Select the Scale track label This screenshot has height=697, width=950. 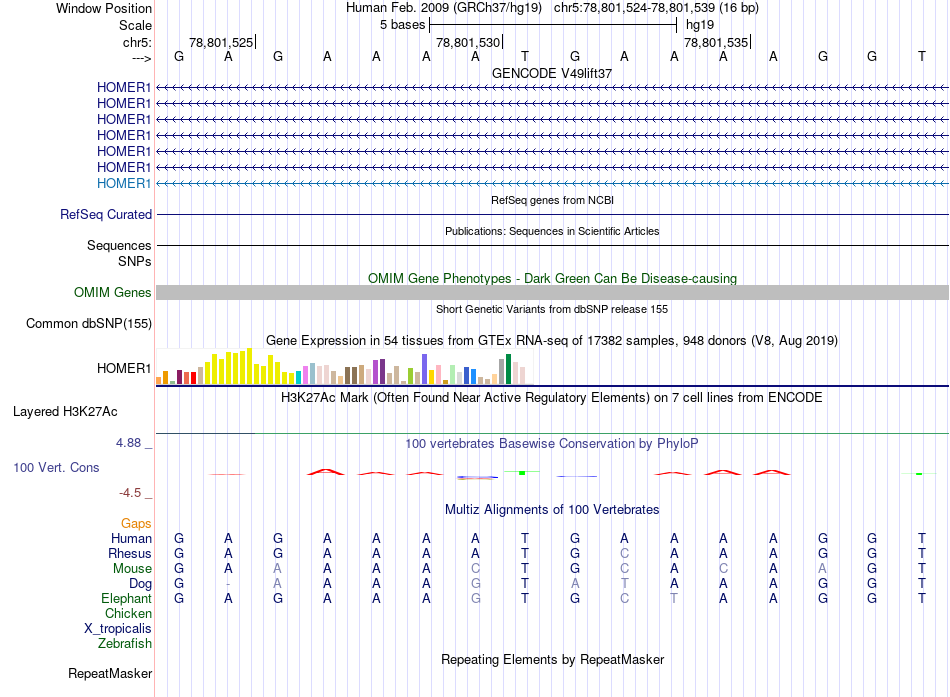pos(135,25)
